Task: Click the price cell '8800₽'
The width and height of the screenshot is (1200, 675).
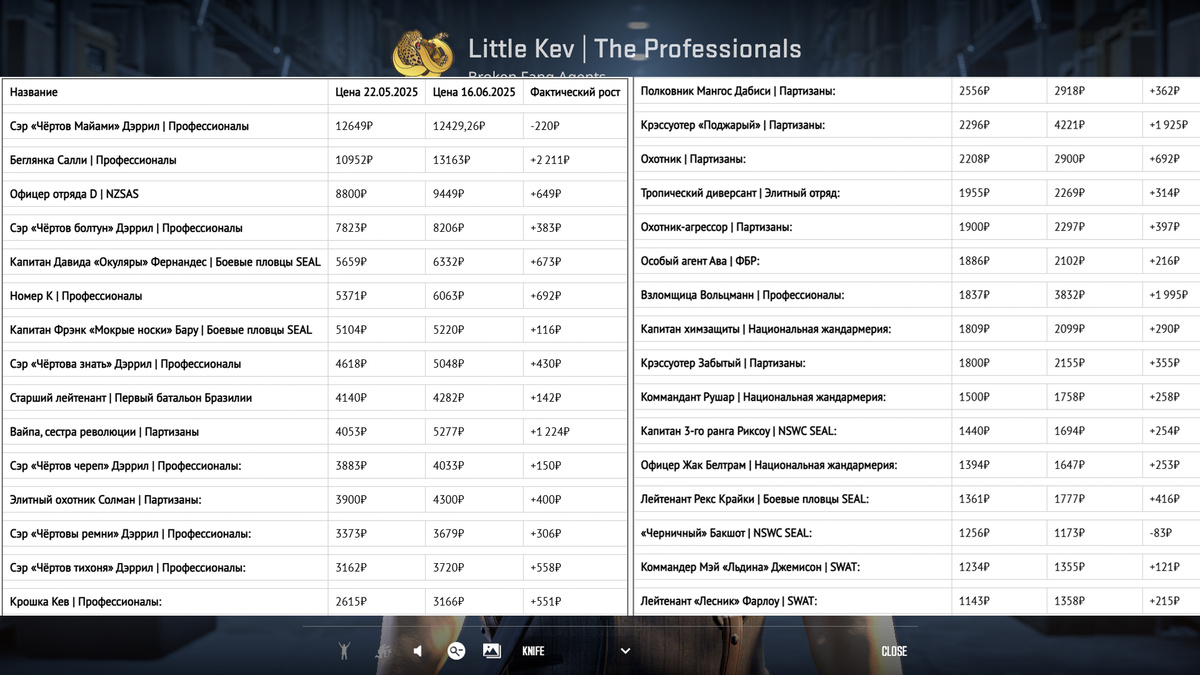Action: pos(351,194)
